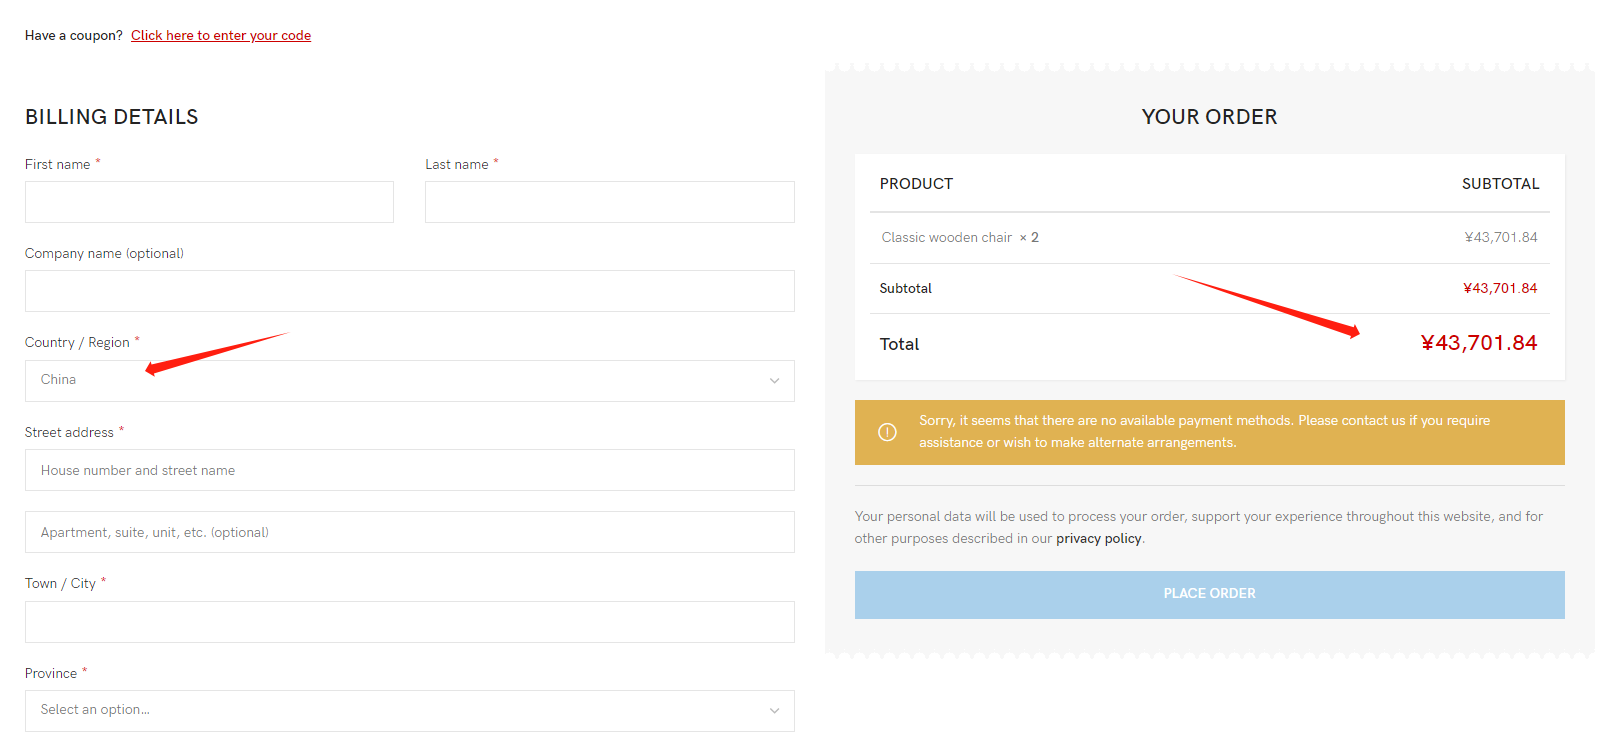Select the Company name input field
The image size is (1609, 748).
pos(409,291)
